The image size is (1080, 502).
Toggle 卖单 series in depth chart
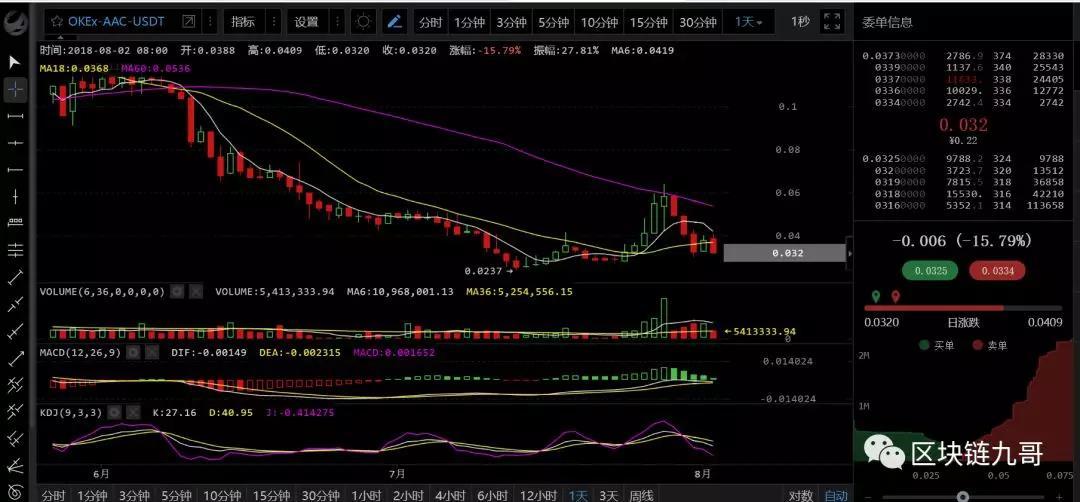(x=989, y=346)
